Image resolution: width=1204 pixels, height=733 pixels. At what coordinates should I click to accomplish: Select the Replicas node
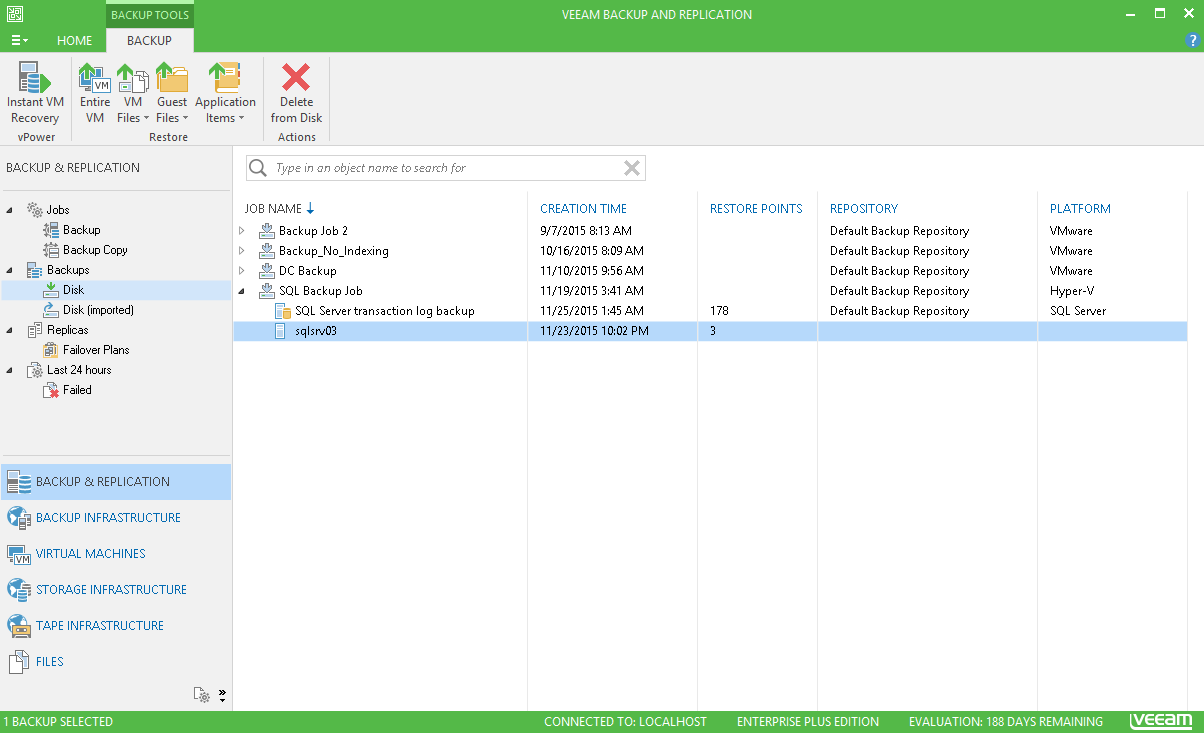click(67, 330)
